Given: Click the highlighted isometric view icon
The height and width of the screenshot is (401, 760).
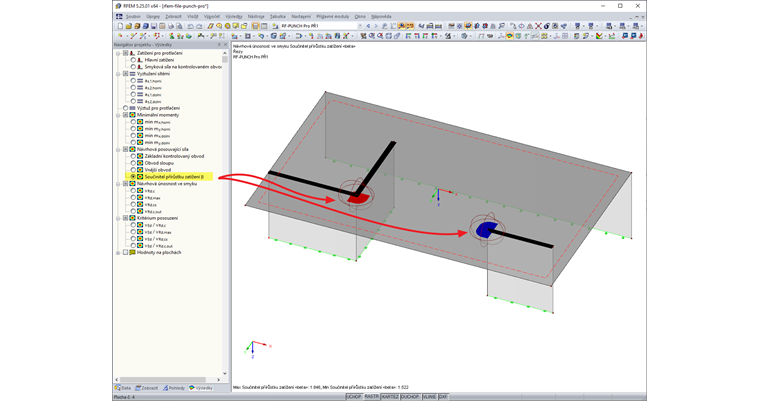Looking at the screenshot, I should pyautogui.click(x=468, y=26).
